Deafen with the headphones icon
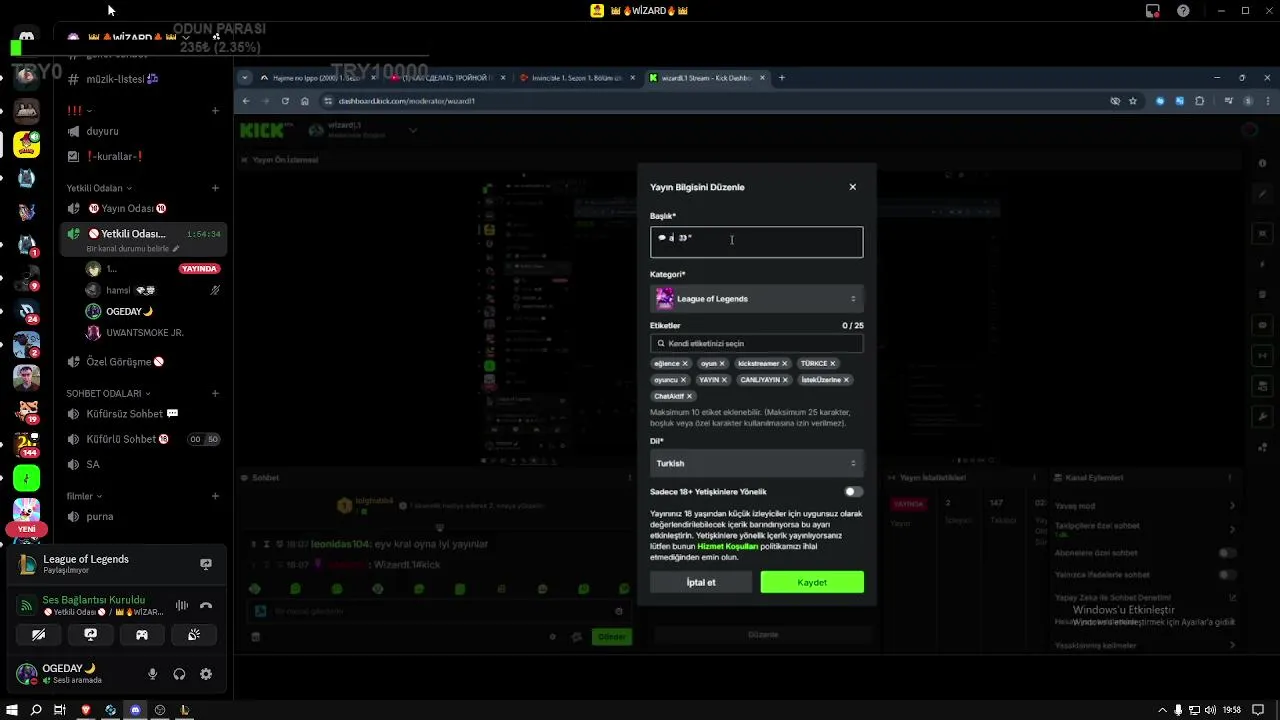 point(179,674)
